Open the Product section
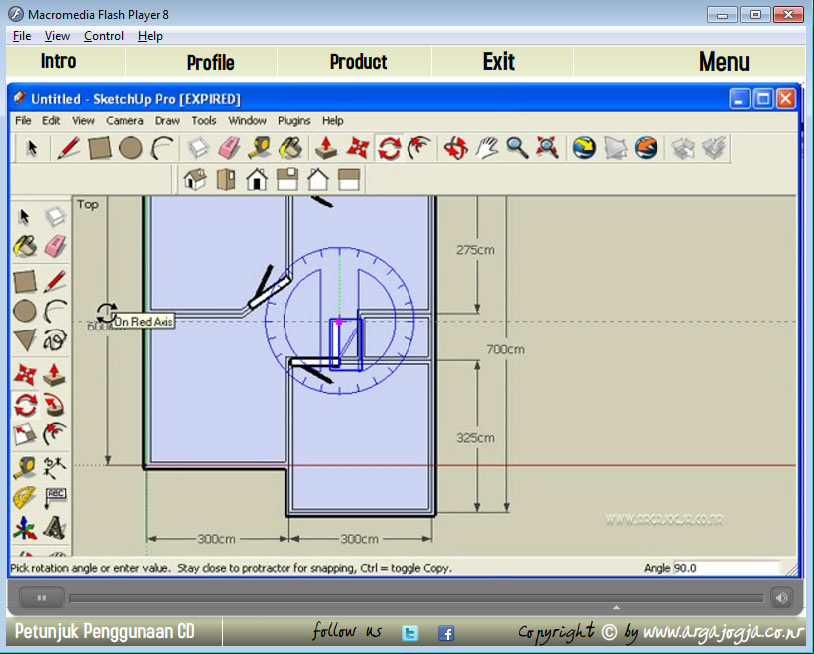 (358, 62)
